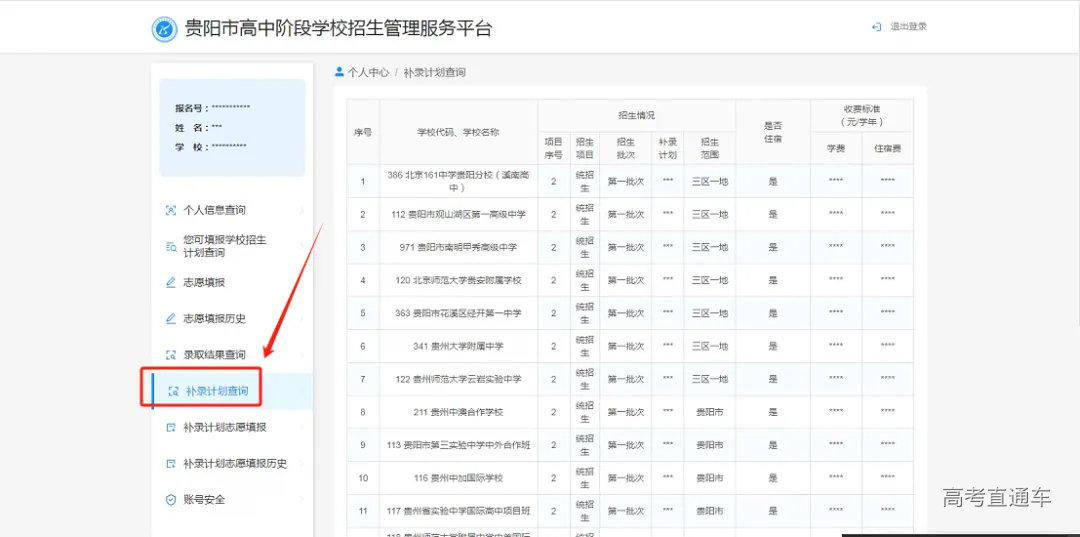Click the 招生范围 sub-header

coord(709,148)
